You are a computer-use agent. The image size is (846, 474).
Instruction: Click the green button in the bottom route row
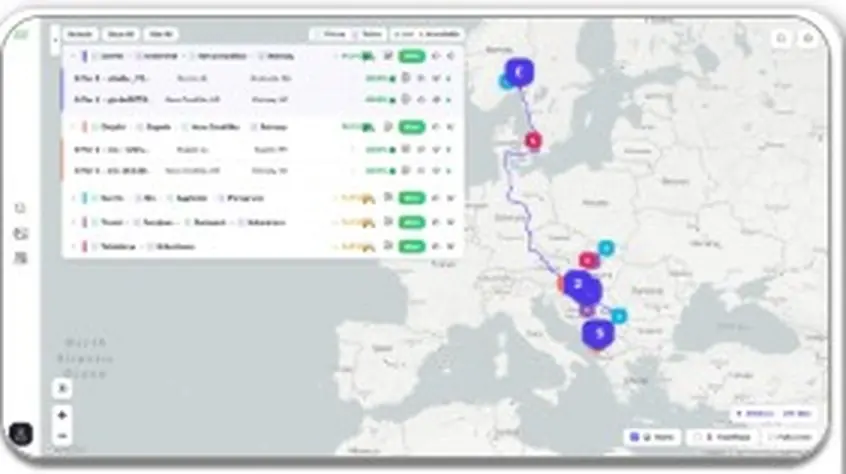(412, 246)
